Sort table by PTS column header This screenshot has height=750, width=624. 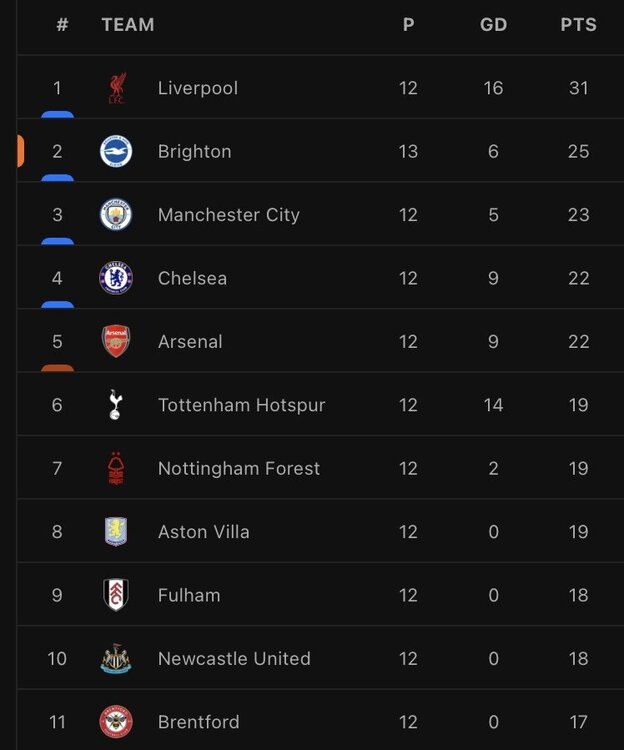[579, 24]
